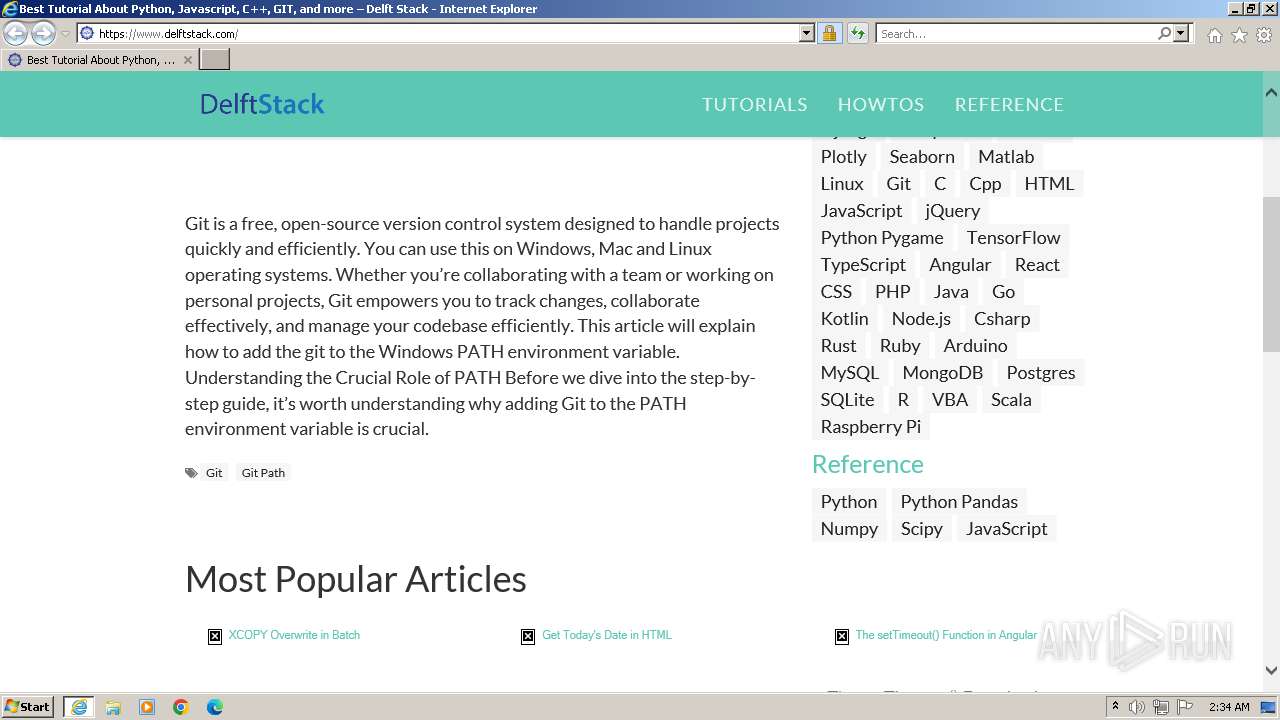The height and width of the screenshot is (720, 1280).
Task: Open the jQuery tutorial tag
Action: coord(952,210)
